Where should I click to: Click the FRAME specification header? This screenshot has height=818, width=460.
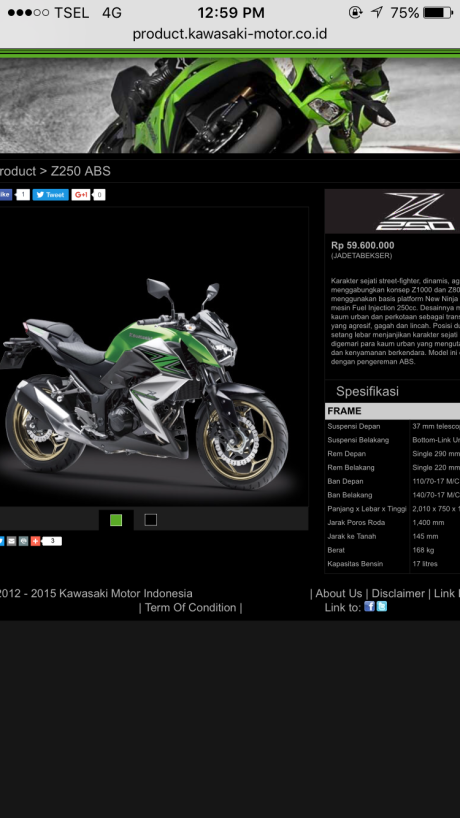coord(392,411)
